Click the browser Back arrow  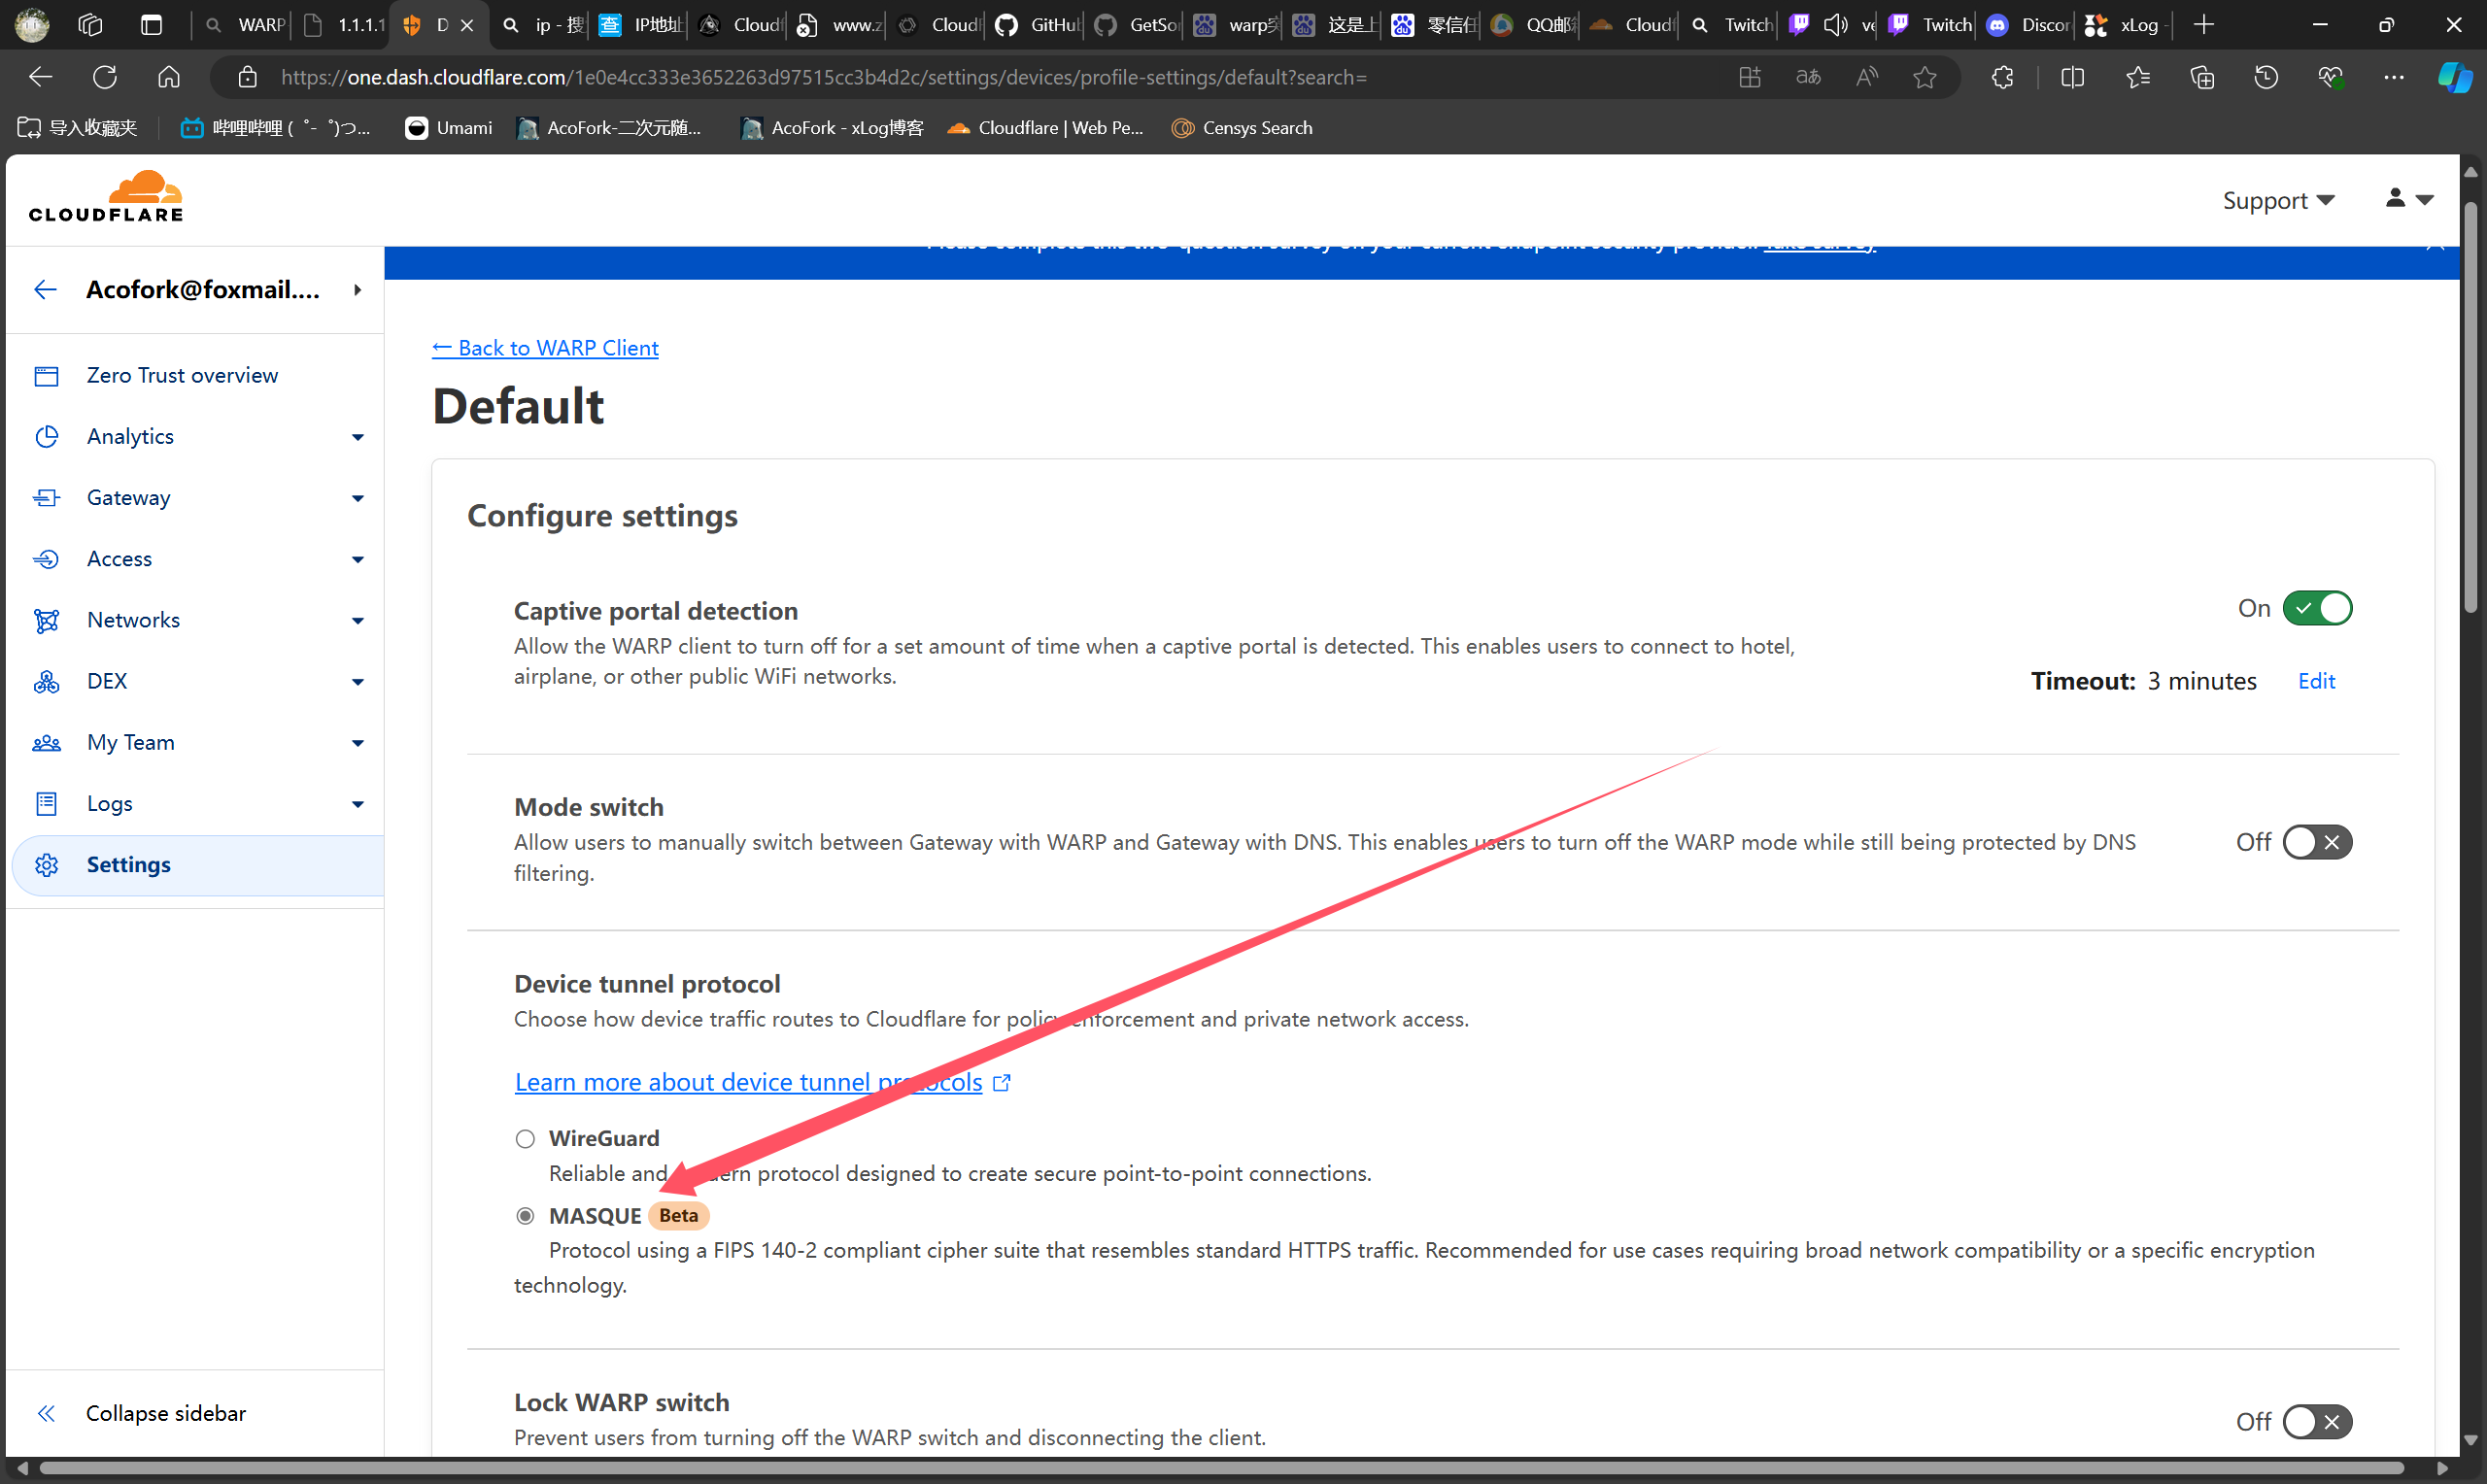click(41, 77)
